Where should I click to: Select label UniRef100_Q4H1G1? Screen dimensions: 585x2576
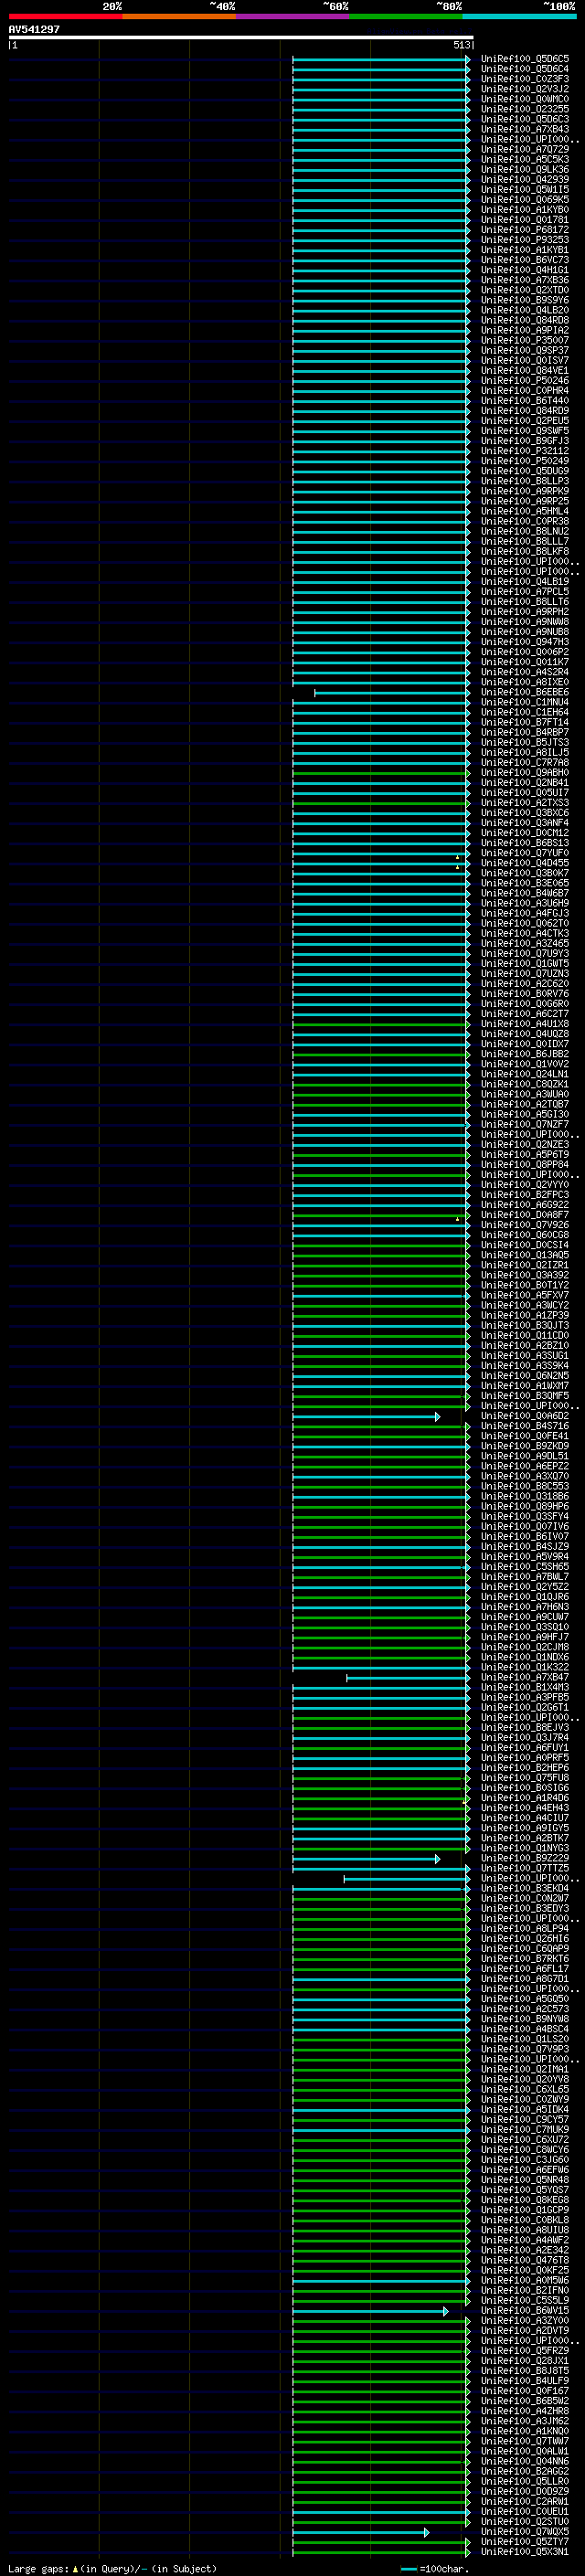[x=524, y=270]
